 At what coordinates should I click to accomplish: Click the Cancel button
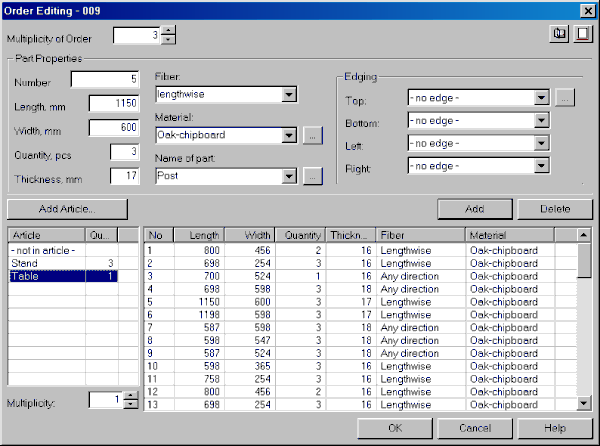point(475,428)
